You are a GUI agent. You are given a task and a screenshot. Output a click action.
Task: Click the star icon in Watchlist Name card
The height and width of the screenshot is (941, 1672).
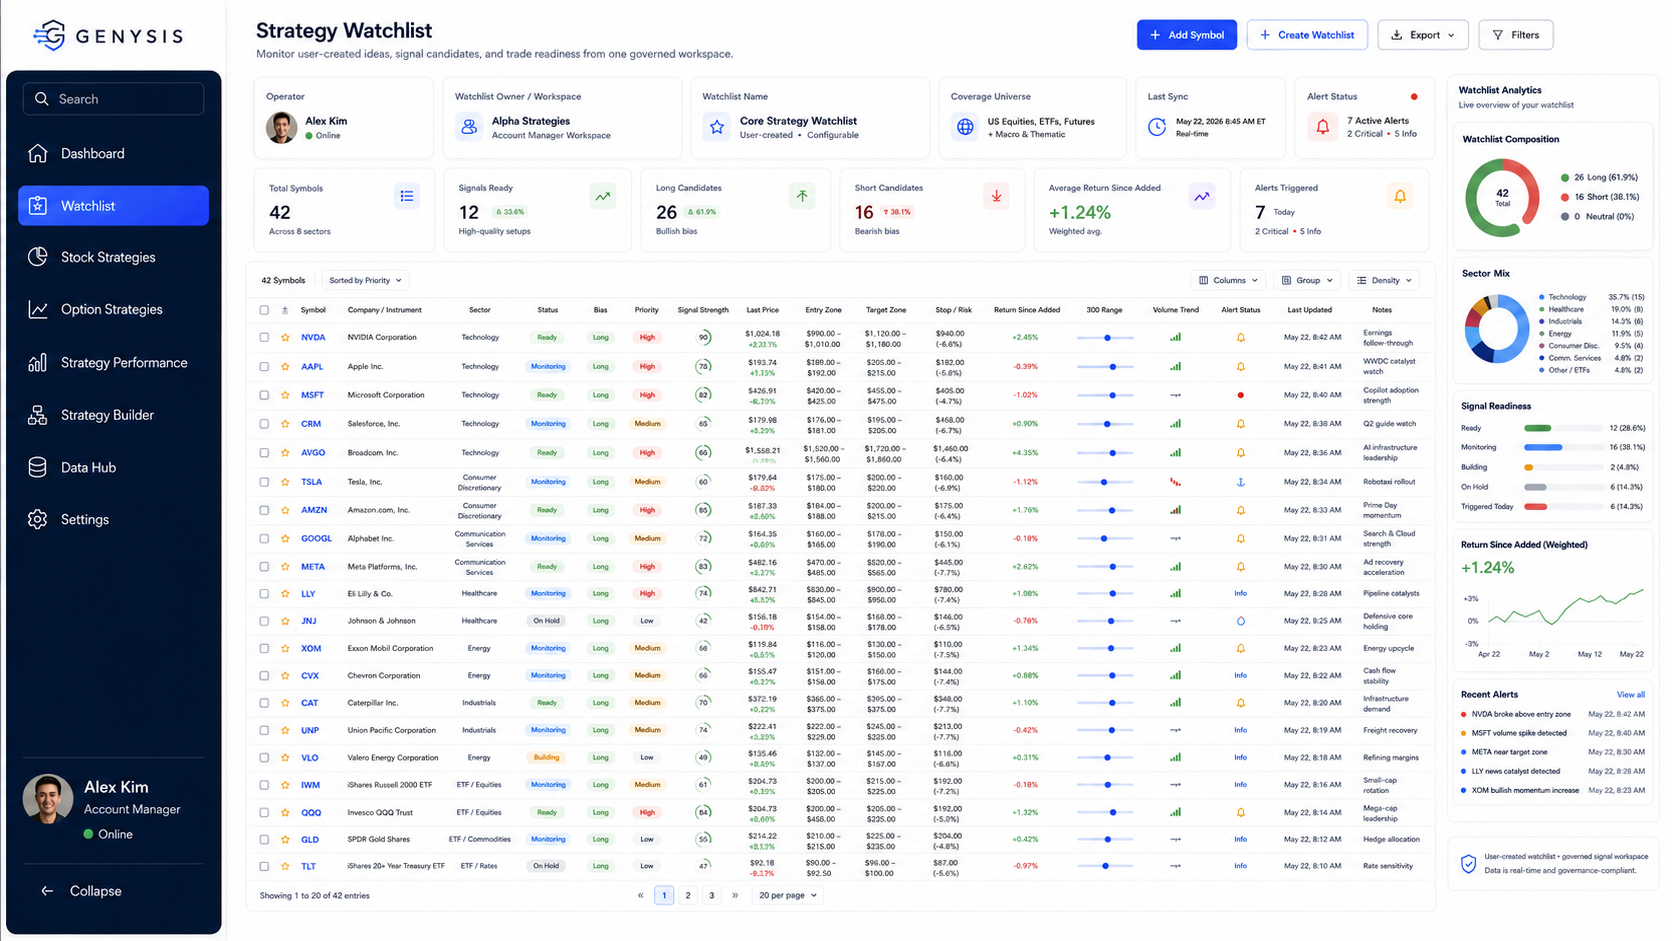pyautogui.click(x=717, y=127)
